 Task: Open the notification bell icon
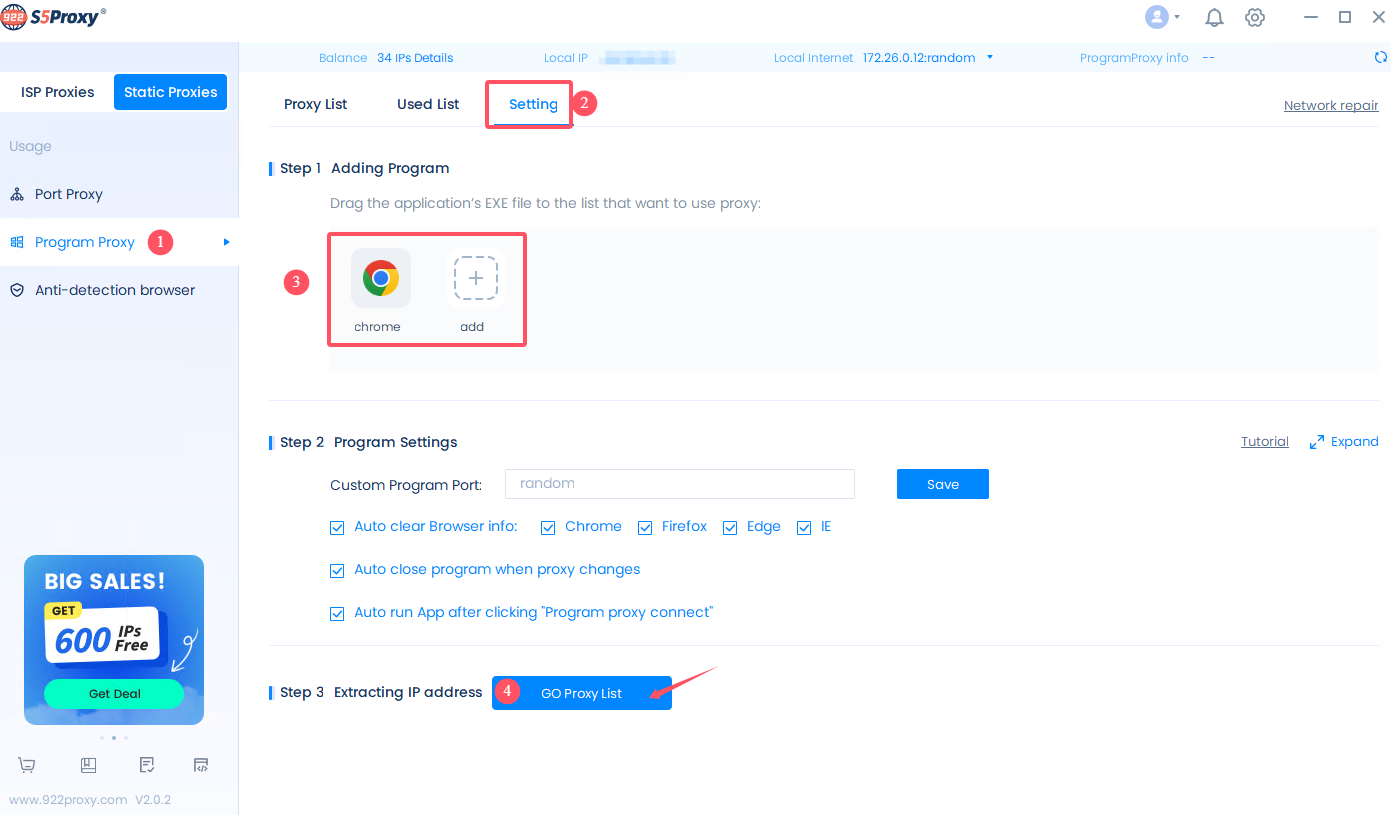pos(1214,18)
